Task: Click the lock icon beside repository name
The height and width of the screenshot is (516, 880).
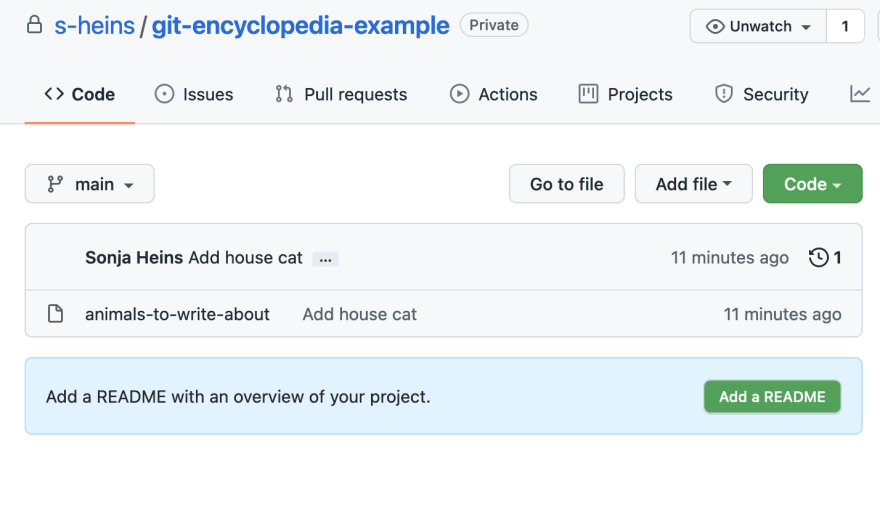Action: point(34,25)
